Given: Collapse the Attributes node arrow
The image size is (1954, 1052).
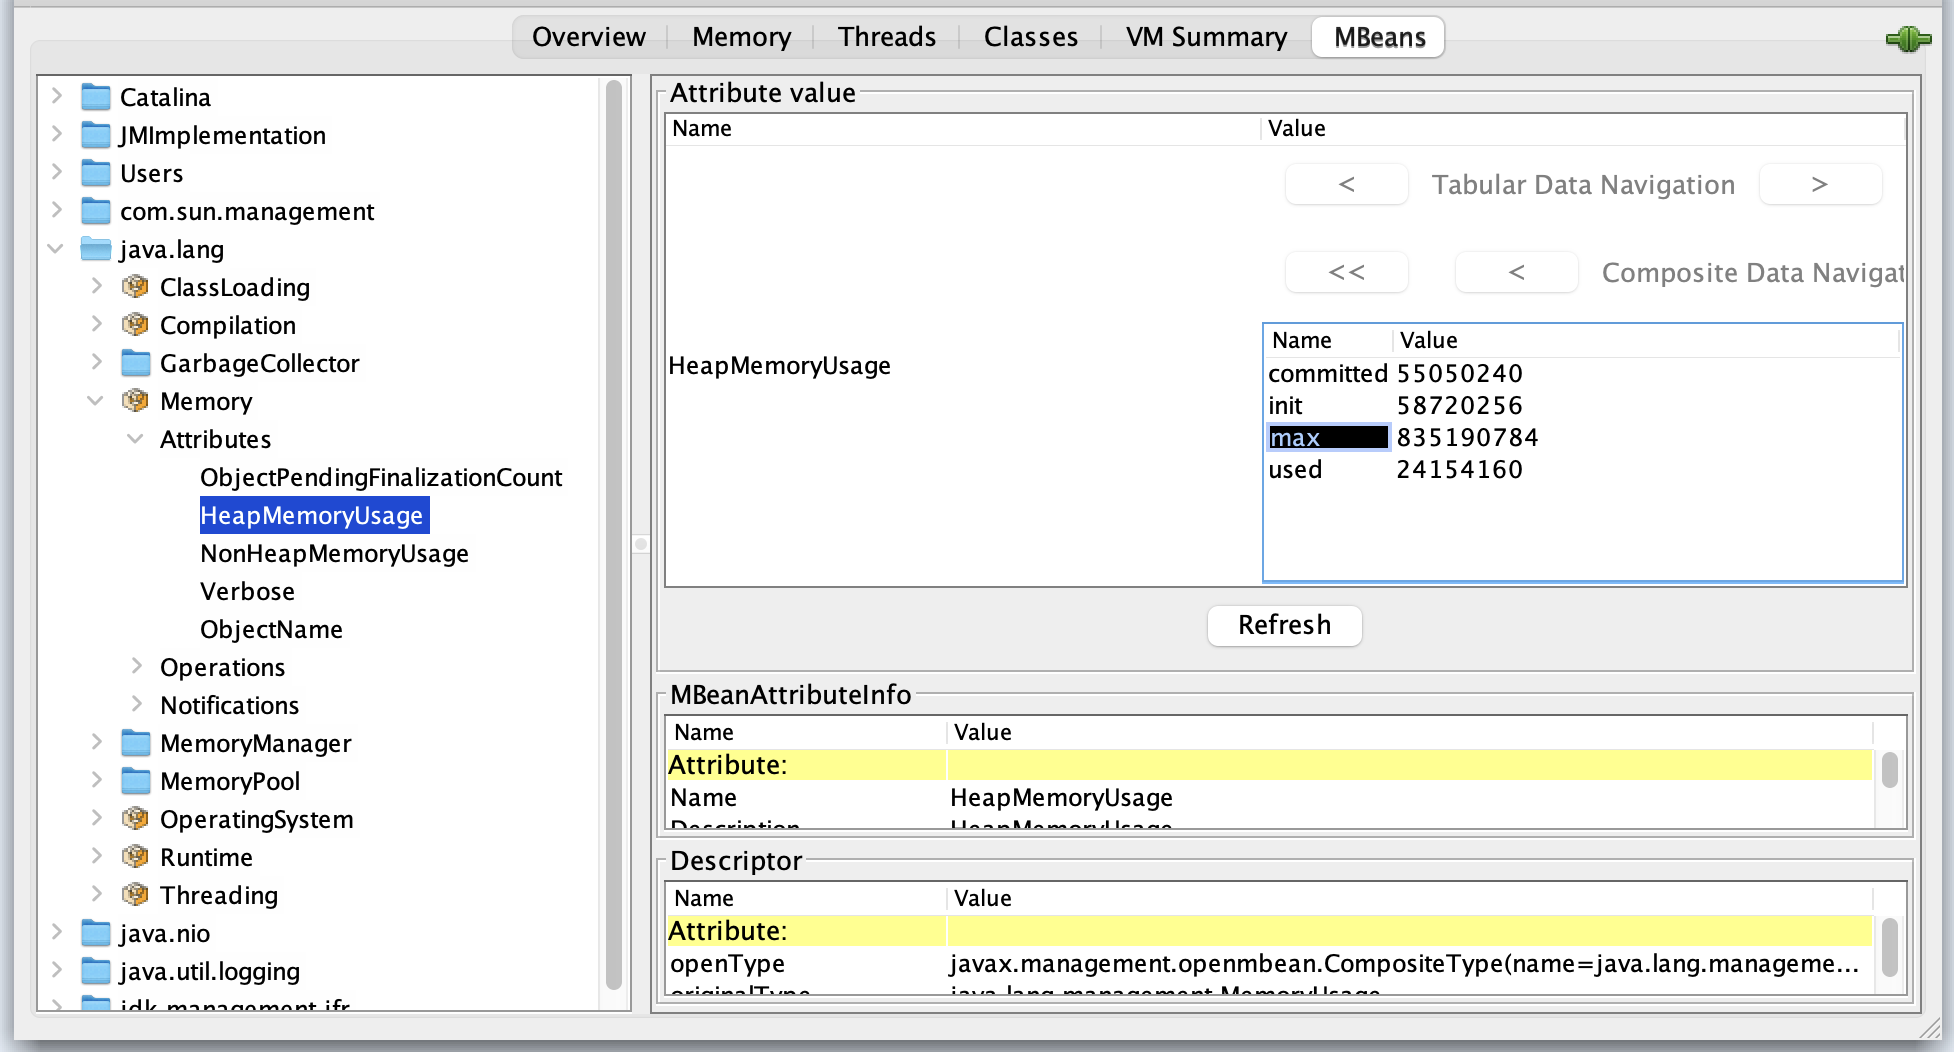Looking at the screenshot, I should coord(135,439).
